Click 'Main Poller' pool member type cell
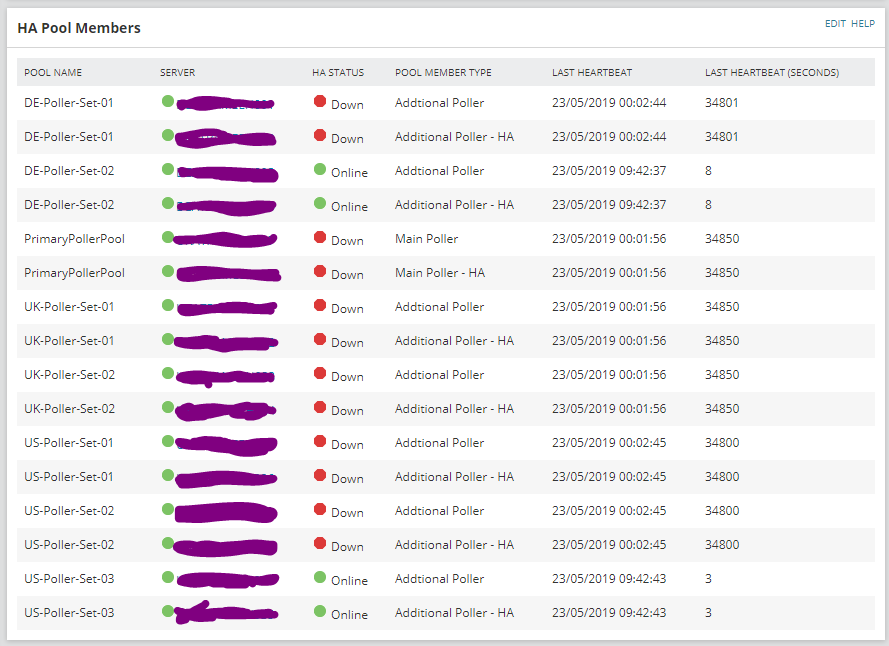889x646 pixels. click(426, 239)
